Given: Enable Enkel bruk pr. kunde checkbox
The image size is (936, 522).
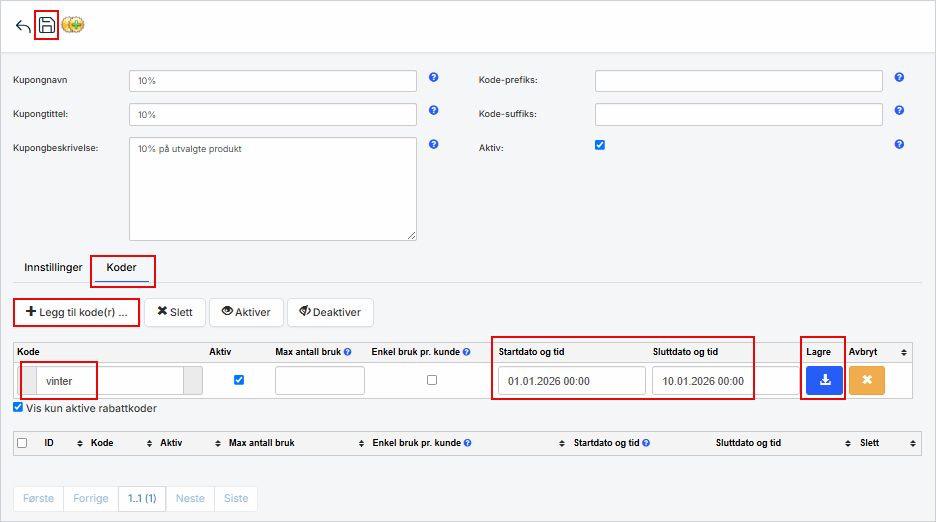Looking at the screenshot, I should point(431,380).
